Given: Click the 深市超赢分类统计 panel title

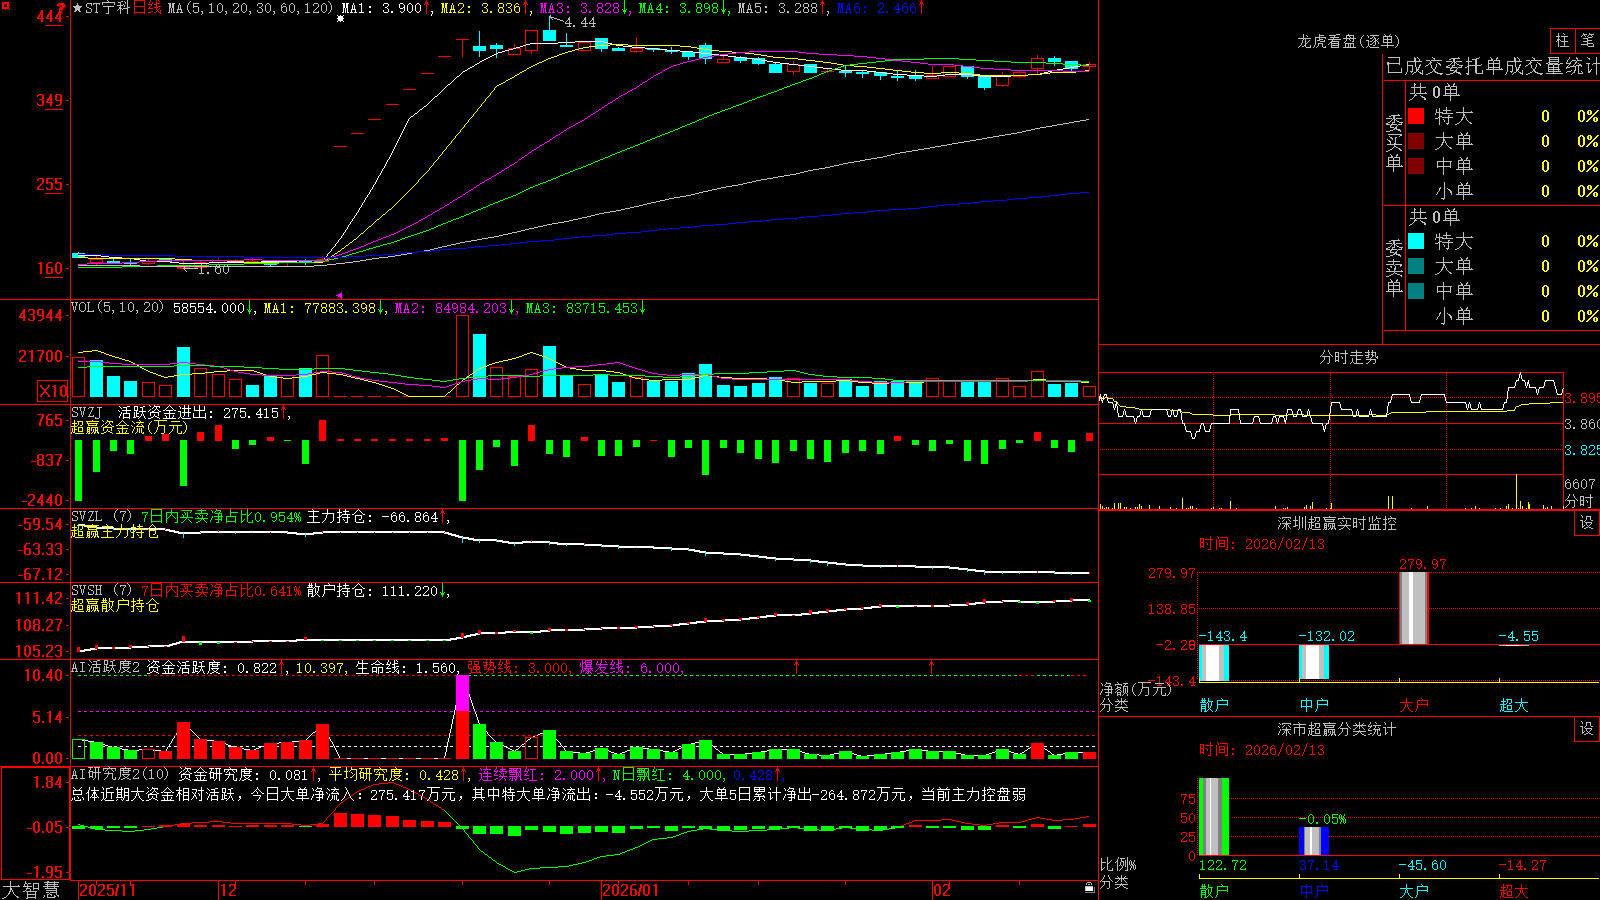Looking at the screenshot, I should click(1337, 729).
